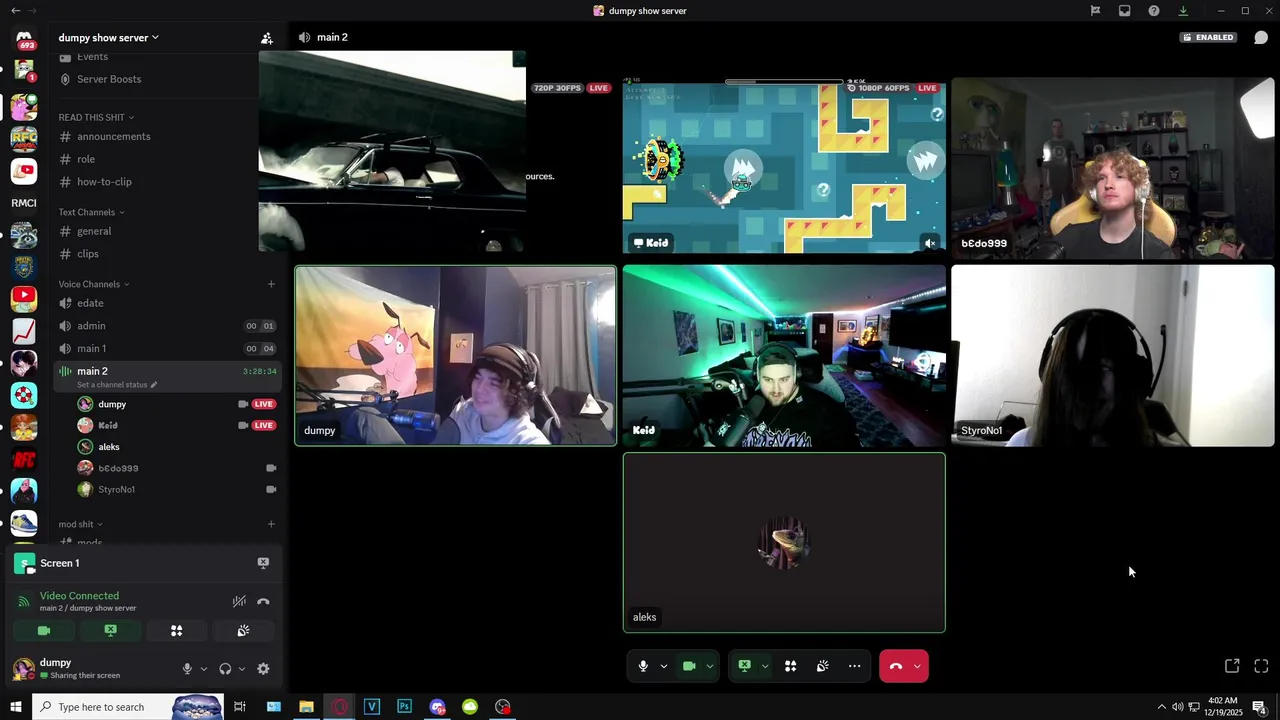Screen dimensions: 1280x720
Task: Expand screen share options in call controls
Action: (765, 666)
